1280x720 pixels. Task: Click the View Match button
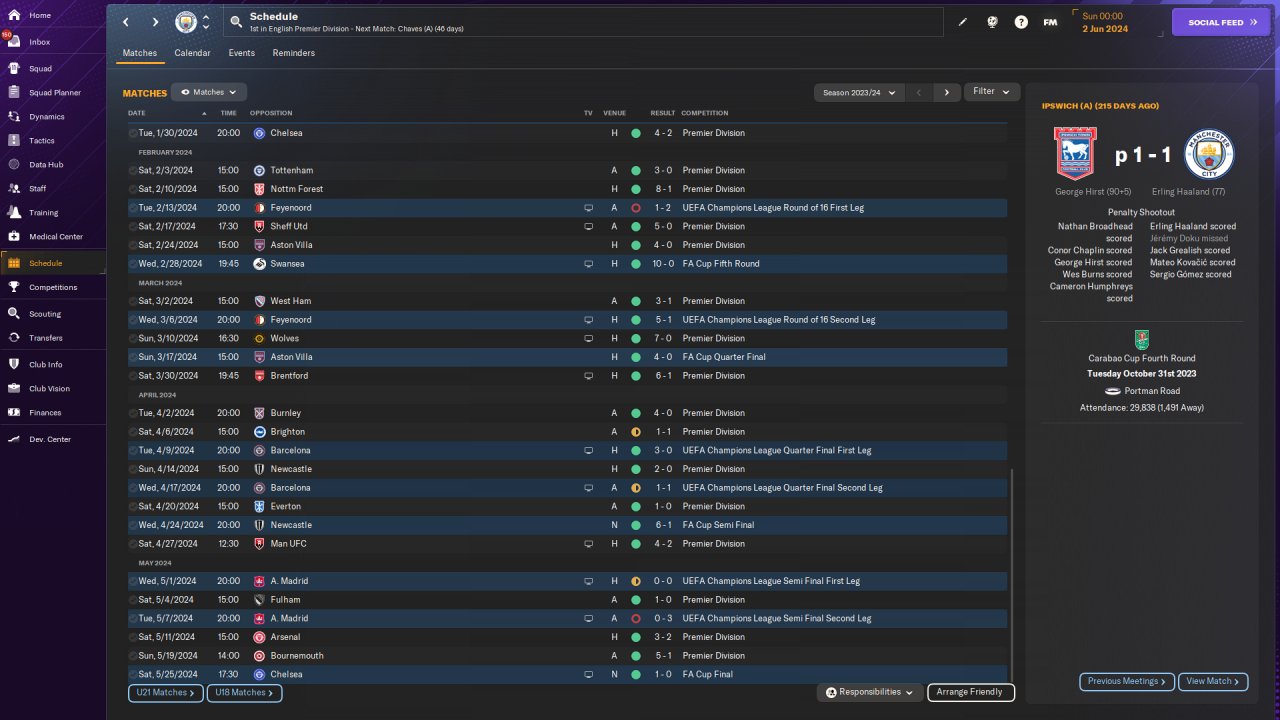pyautogui.click(x=1213, y=681)
